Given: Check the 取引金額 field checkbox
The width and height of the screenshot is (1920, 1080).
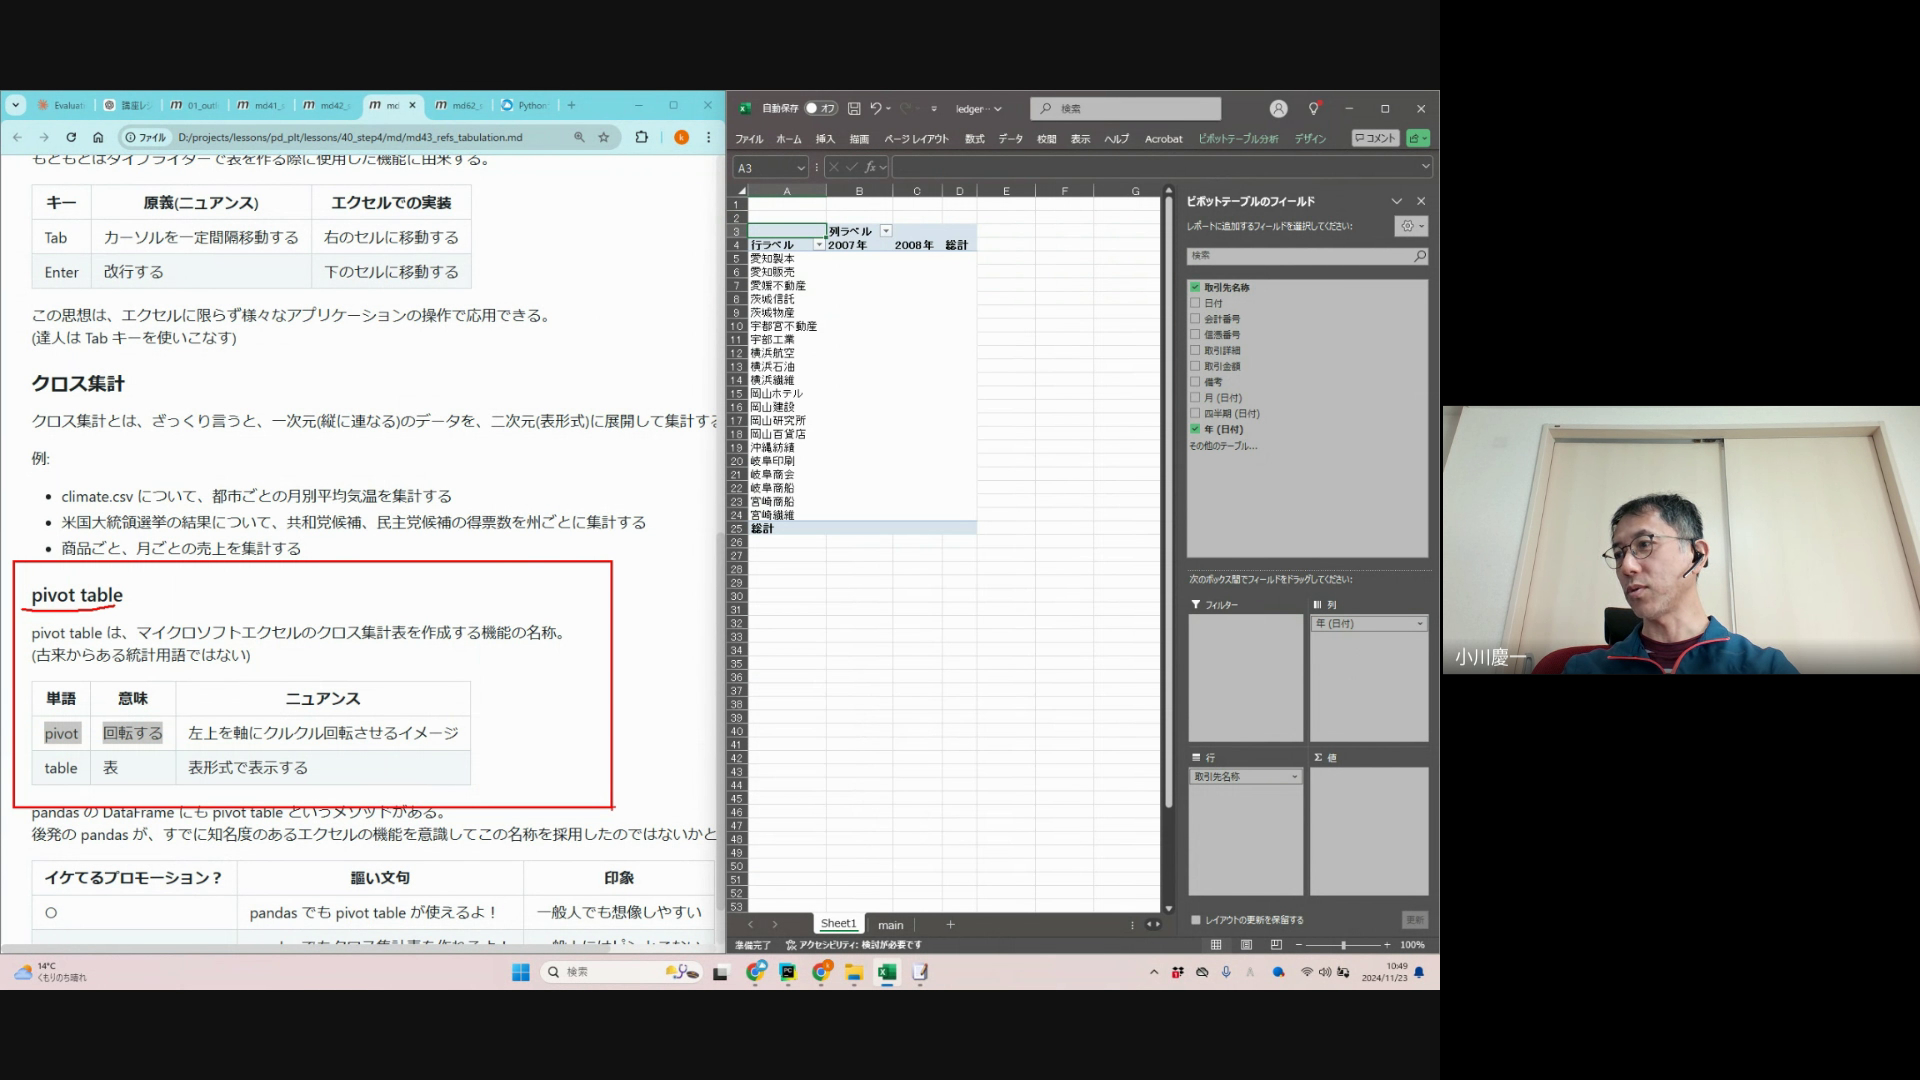Looking at the screenshot, I should point(1195,366).
